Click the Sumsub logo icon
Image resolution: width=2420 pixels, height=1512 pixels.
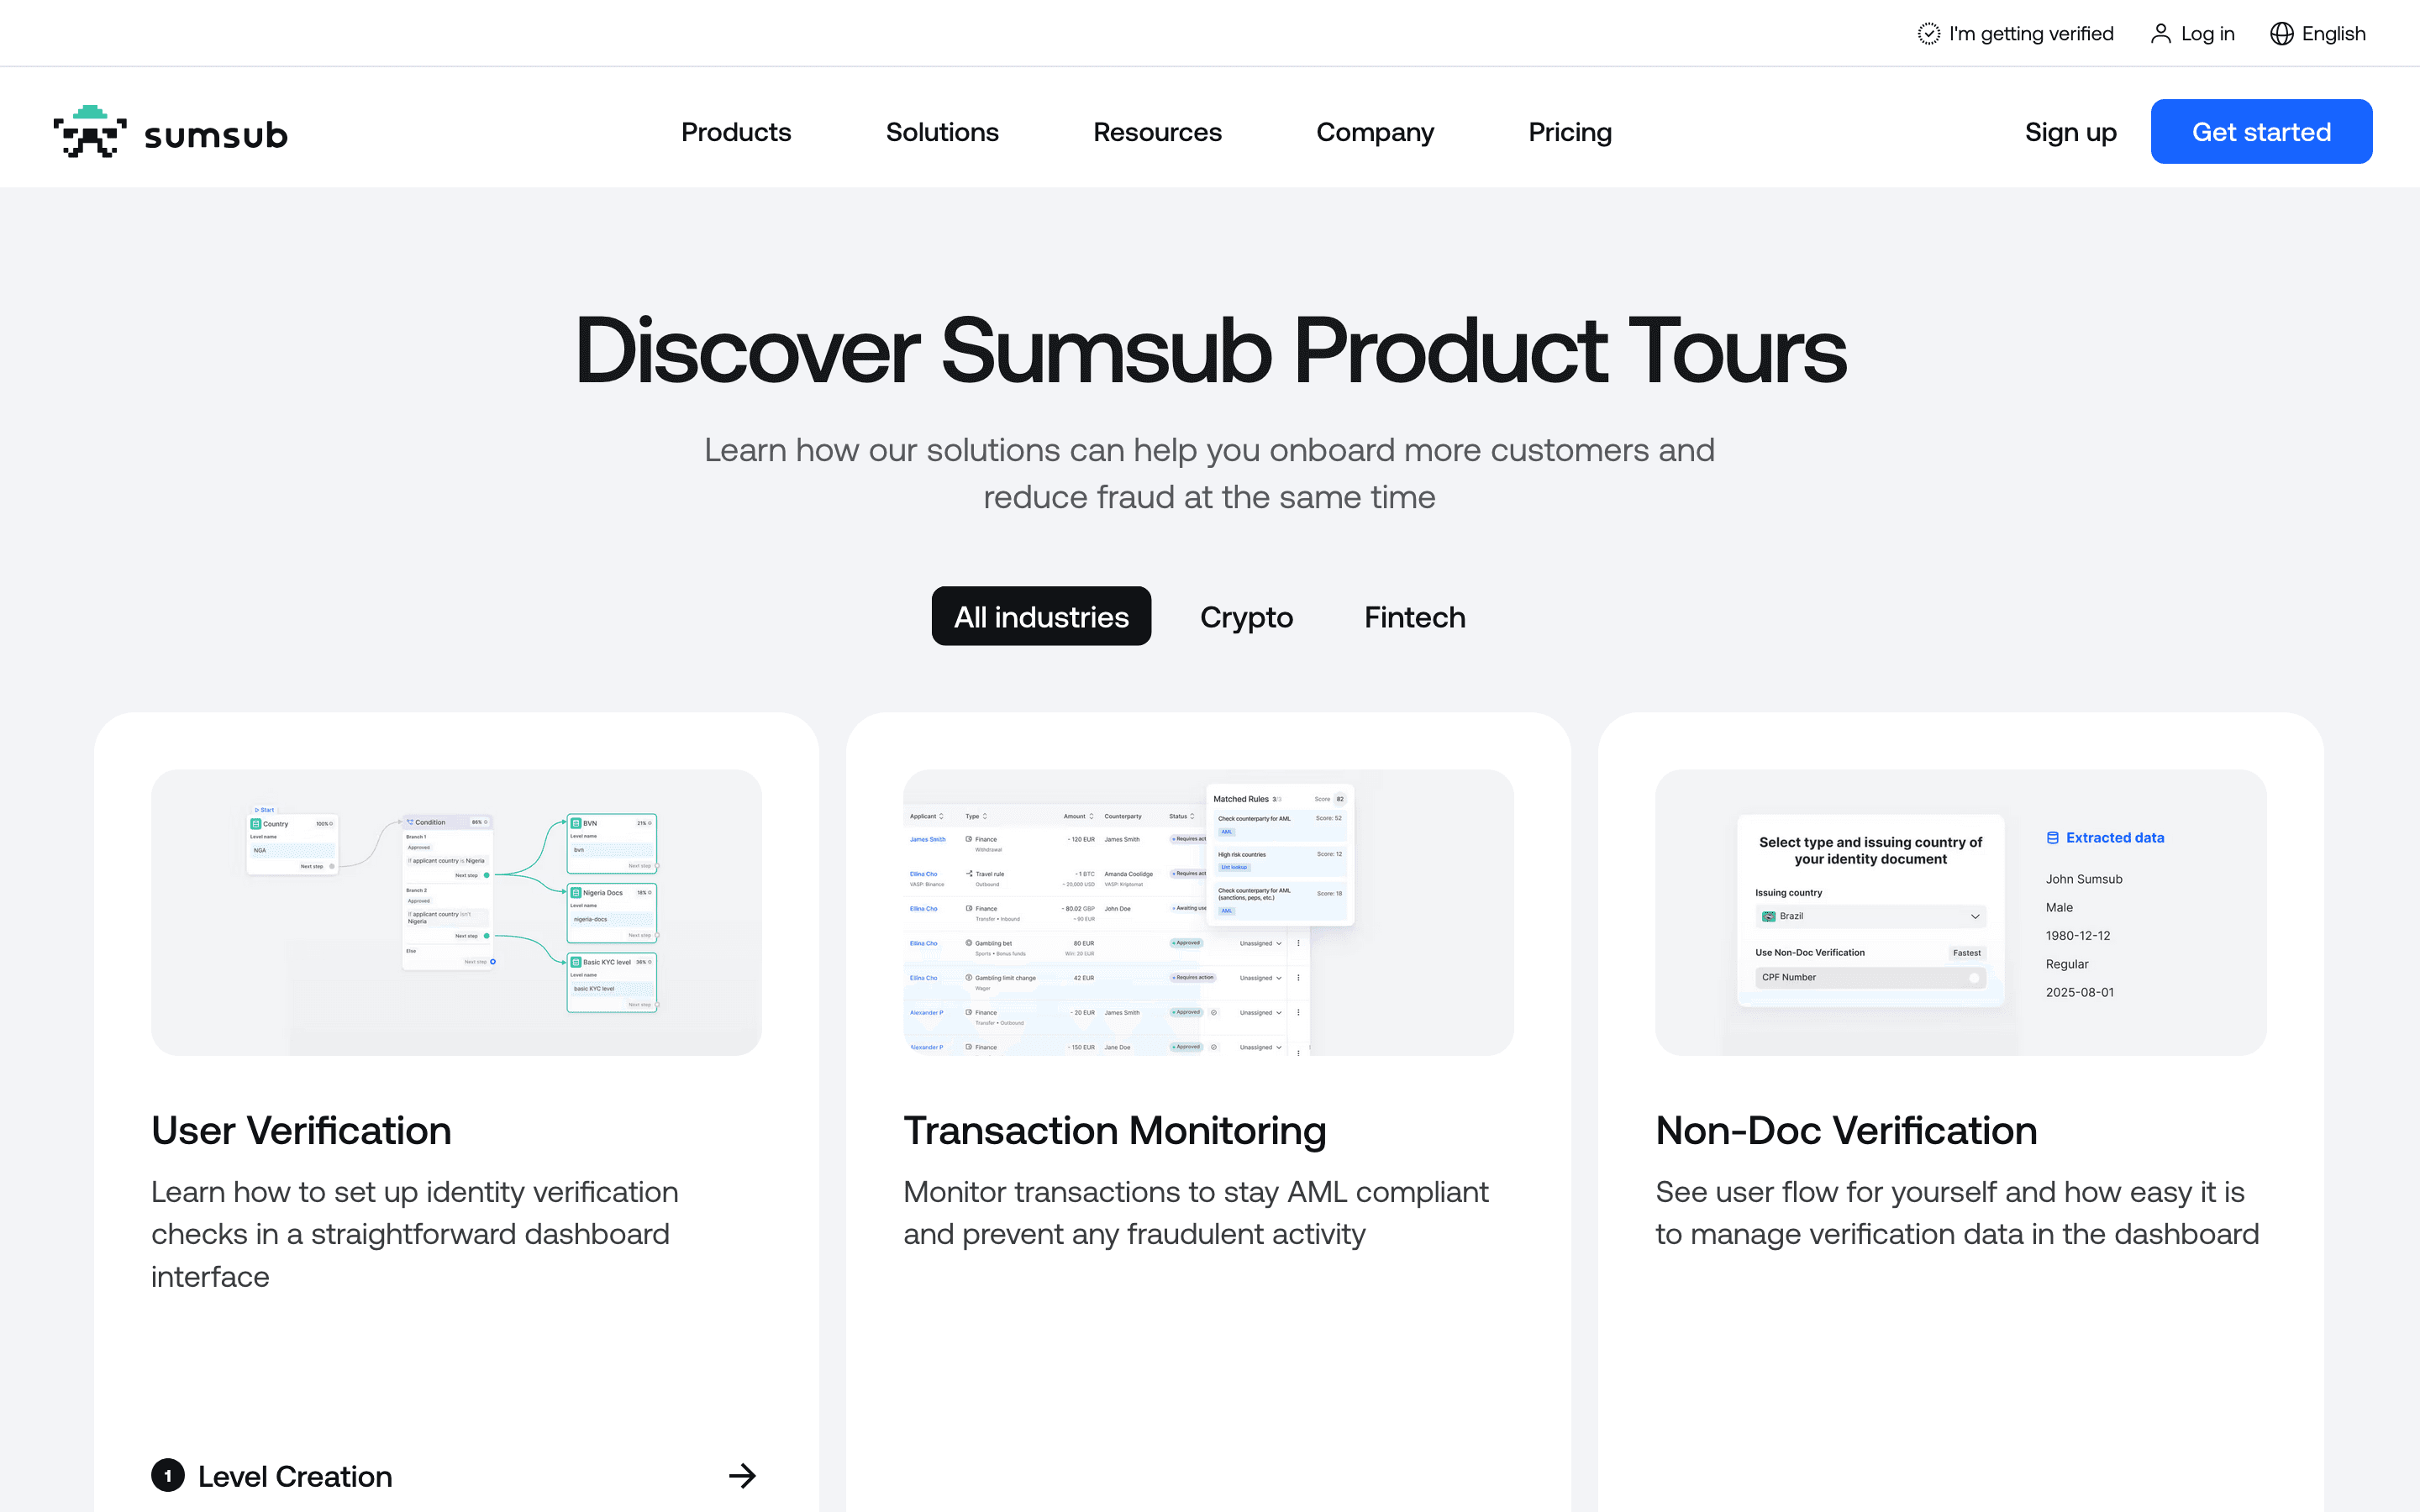90,132
